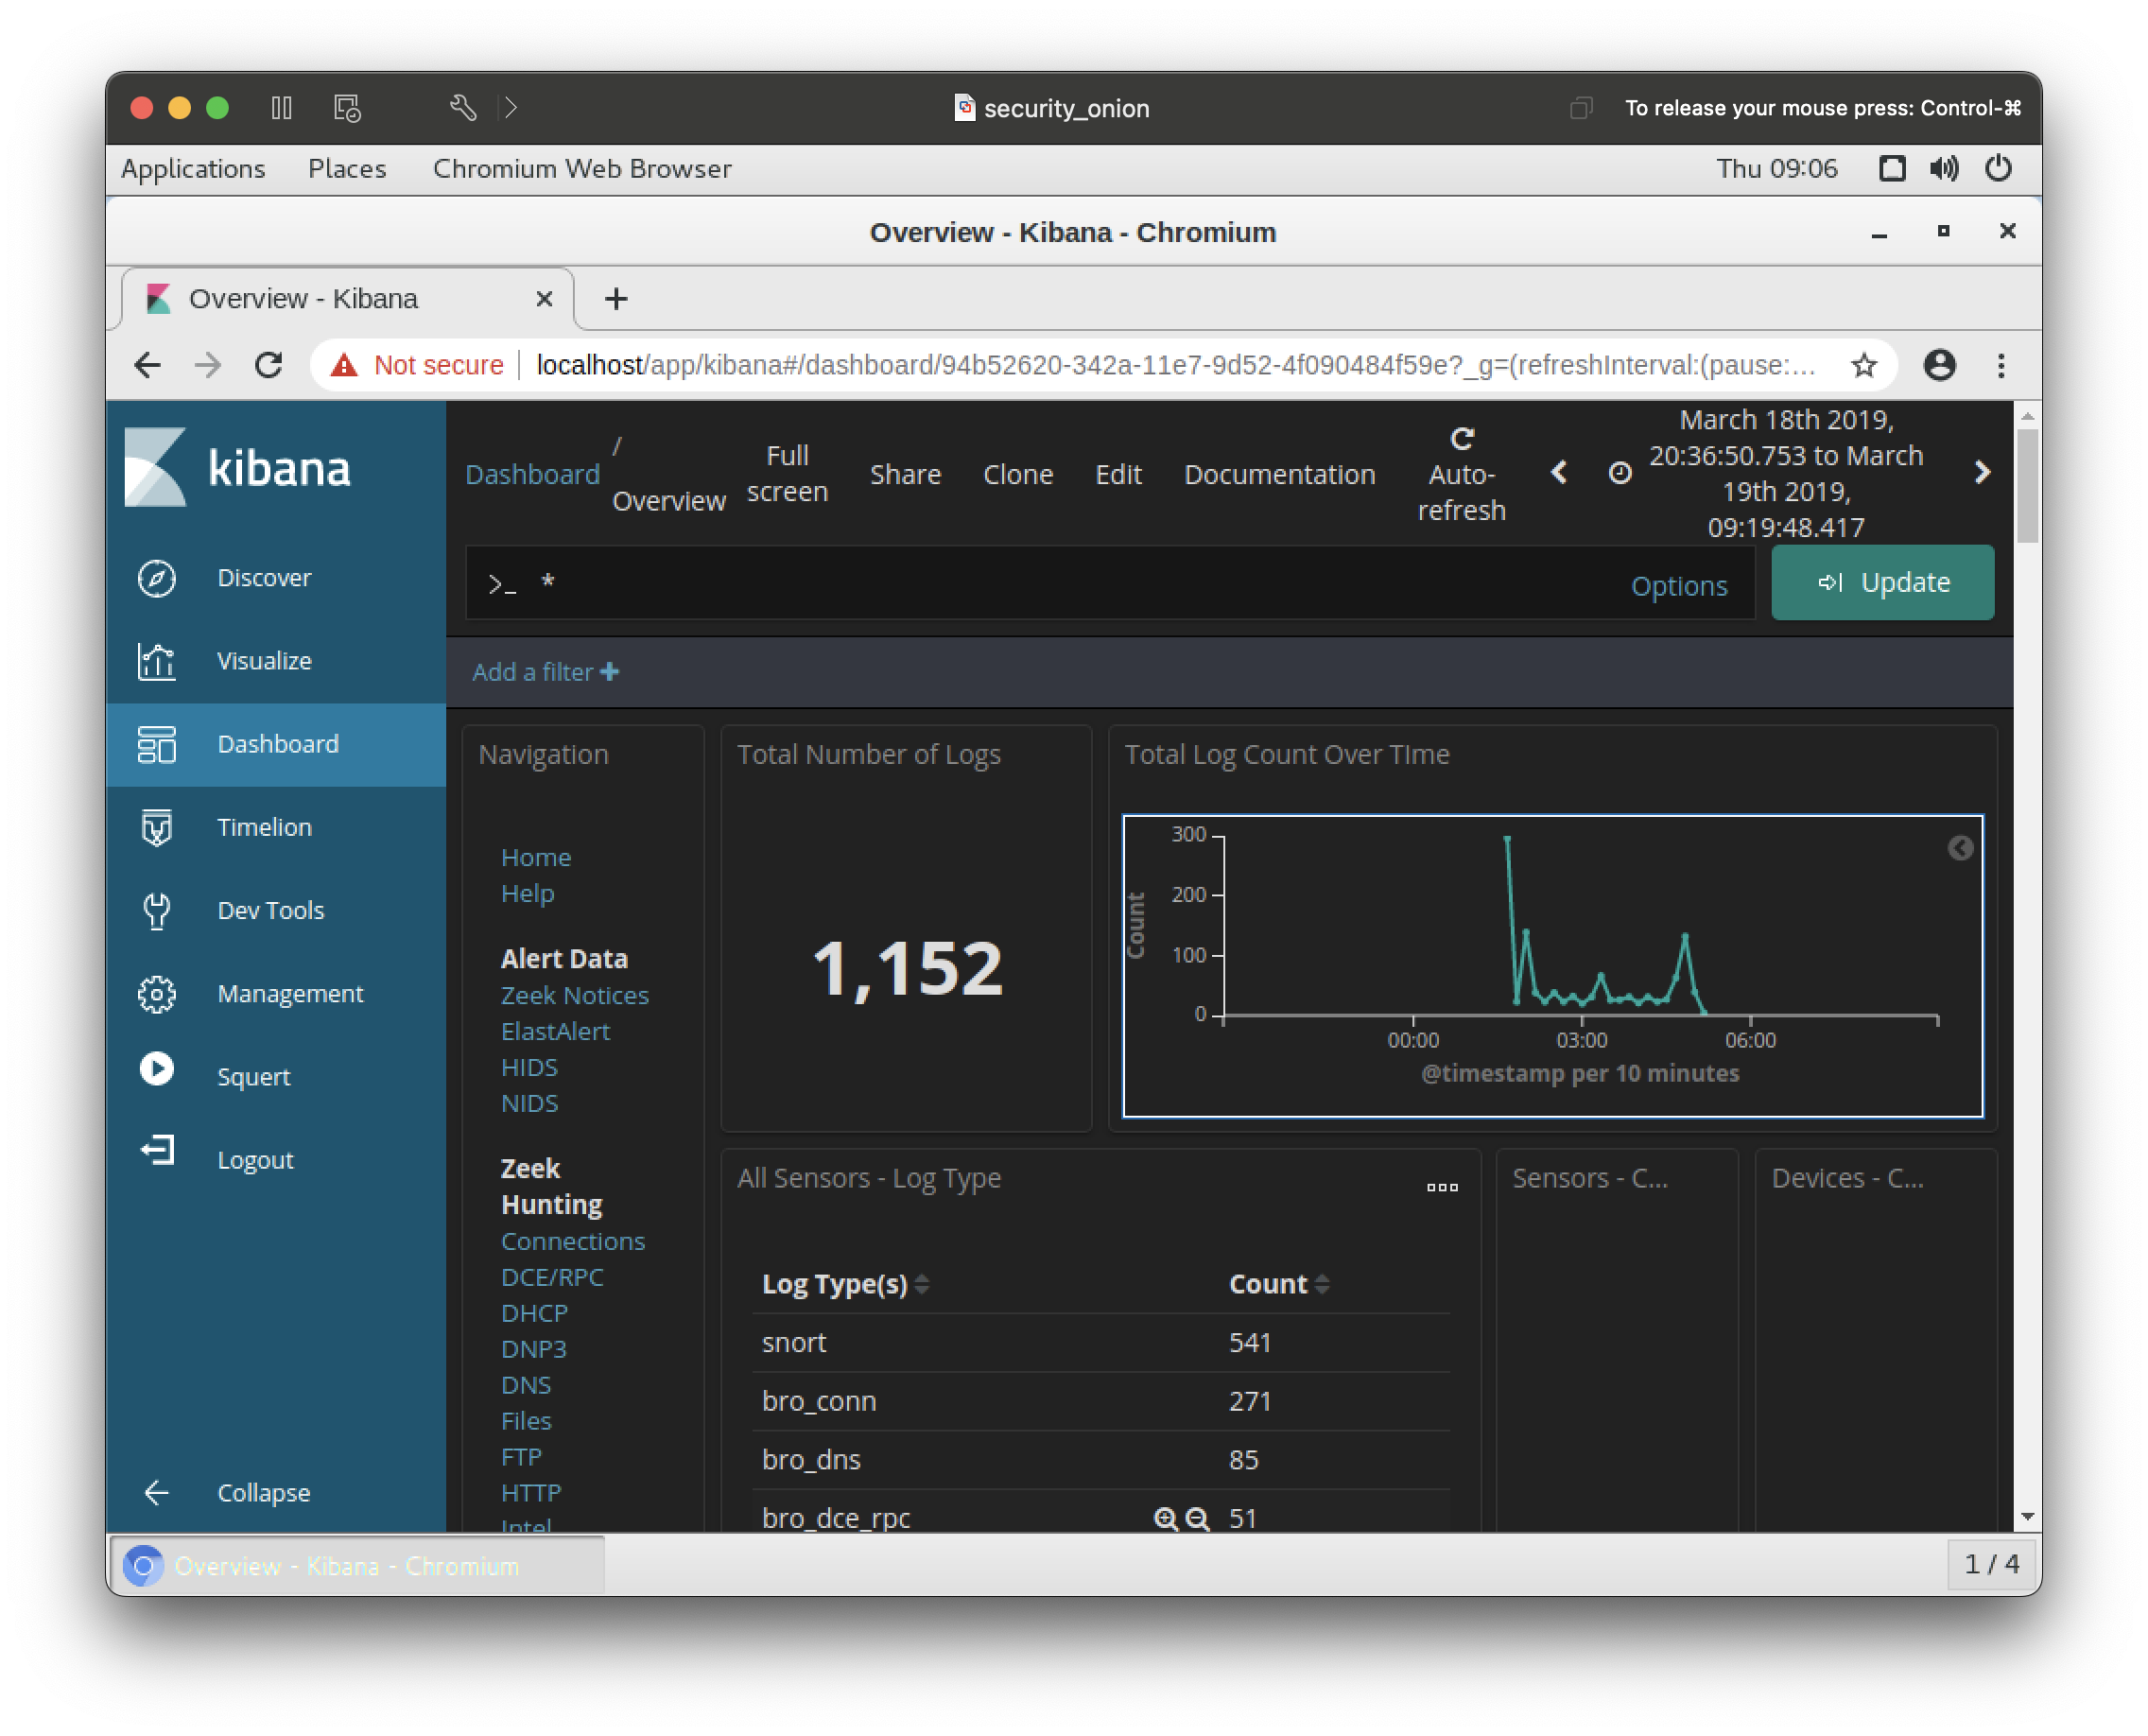Open the system power menu
The height and width of the screenshot is (1736, 2148).
coord(1998,168)
